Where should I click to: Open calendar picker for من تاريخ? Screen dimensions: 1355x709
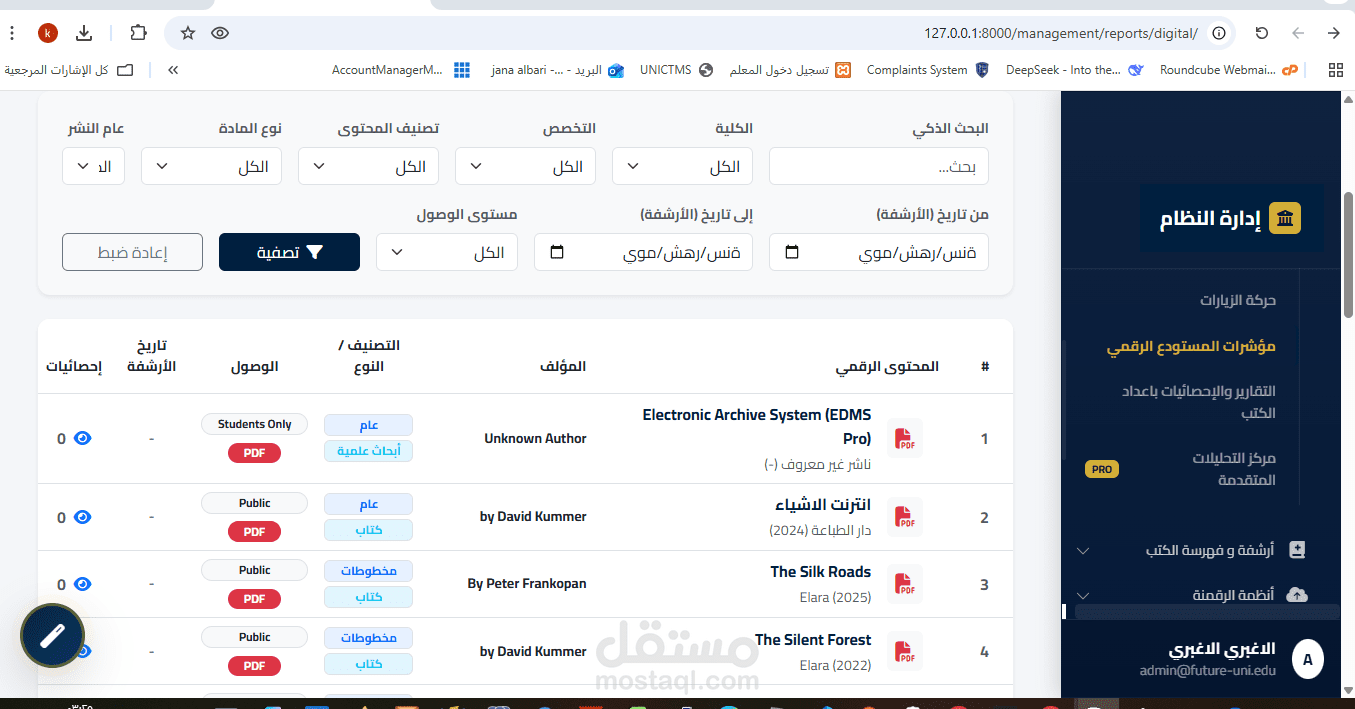(x=792, y=252)
